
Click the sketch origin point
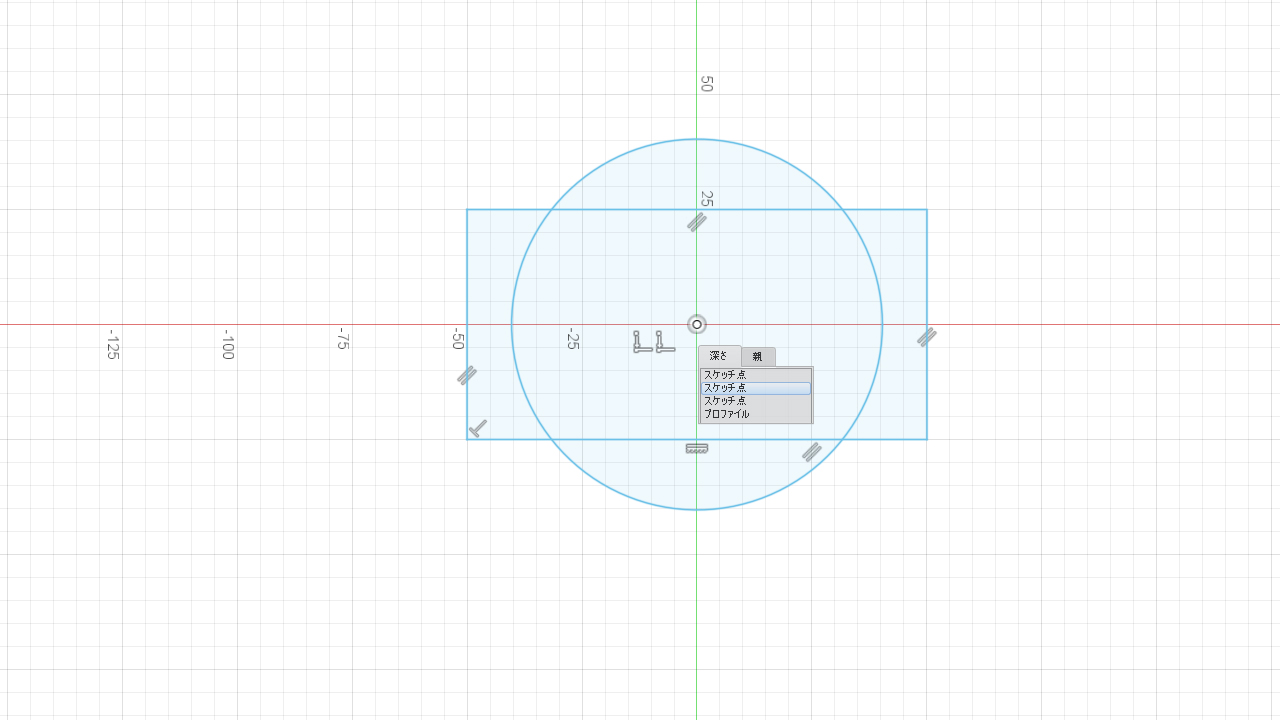coord(697,324)
